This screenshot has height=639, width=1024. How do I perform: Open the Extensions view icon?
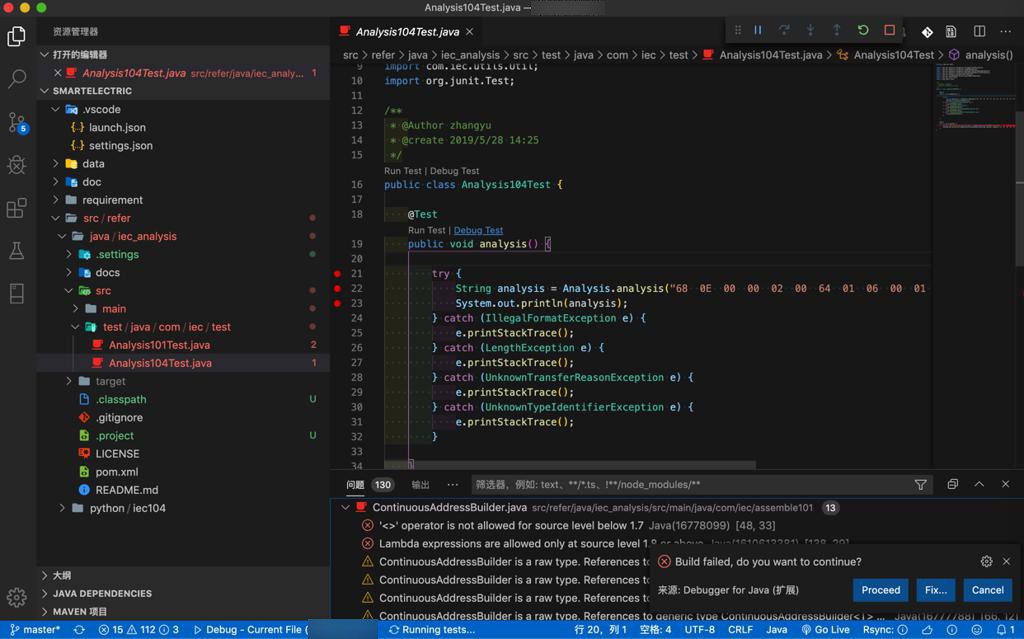17,207
